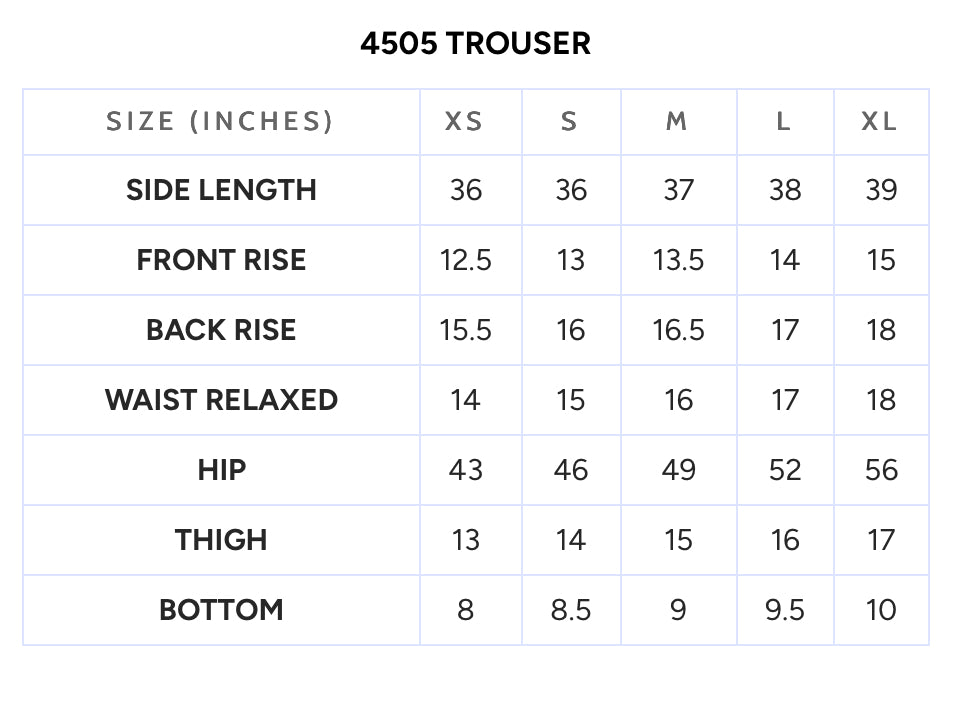The width and height of the screenshot is (954, 708).
Task: Click the SIDE LENGTH row label
Action: pos(221,190)
